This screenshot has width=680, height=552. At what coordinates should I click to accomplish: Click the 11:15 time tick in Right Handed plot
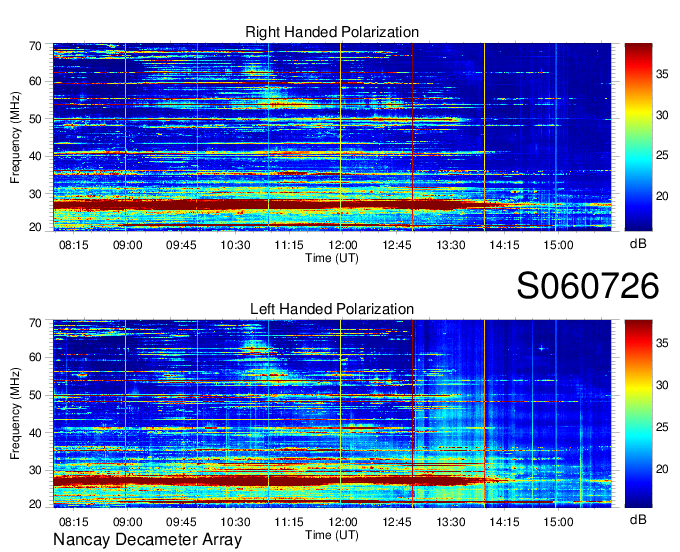point(289,245)
